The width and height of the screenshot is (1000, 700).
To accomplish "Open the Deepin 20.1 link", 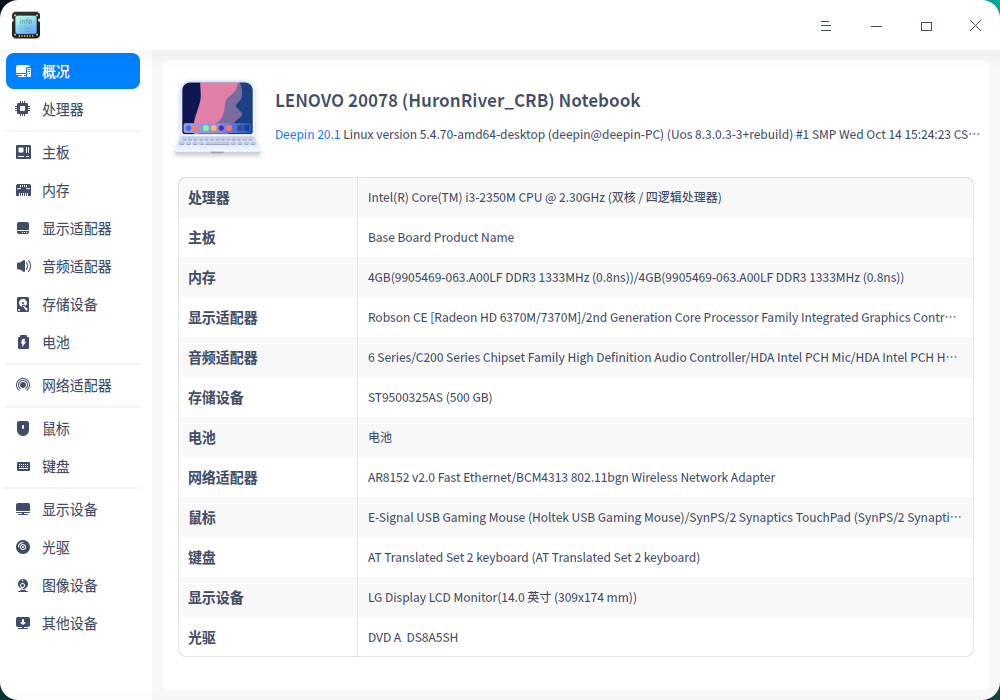I will [307, 135].
